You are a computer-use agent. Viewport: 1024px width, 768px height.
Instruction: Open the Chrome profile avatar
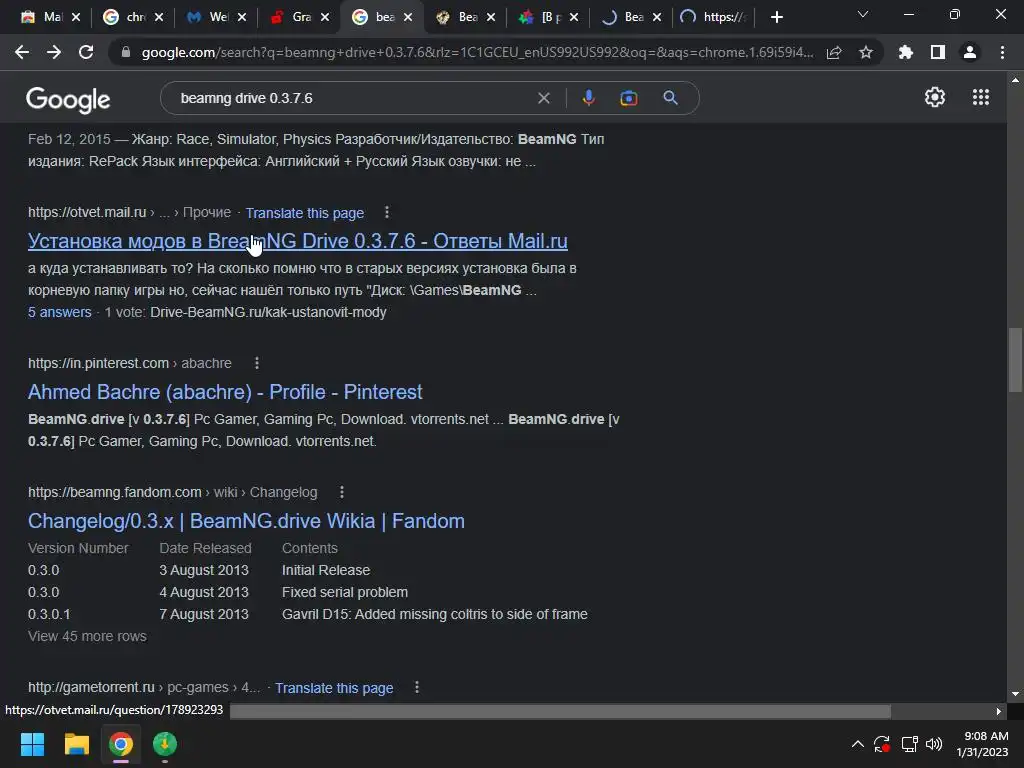tap(970, 52)
